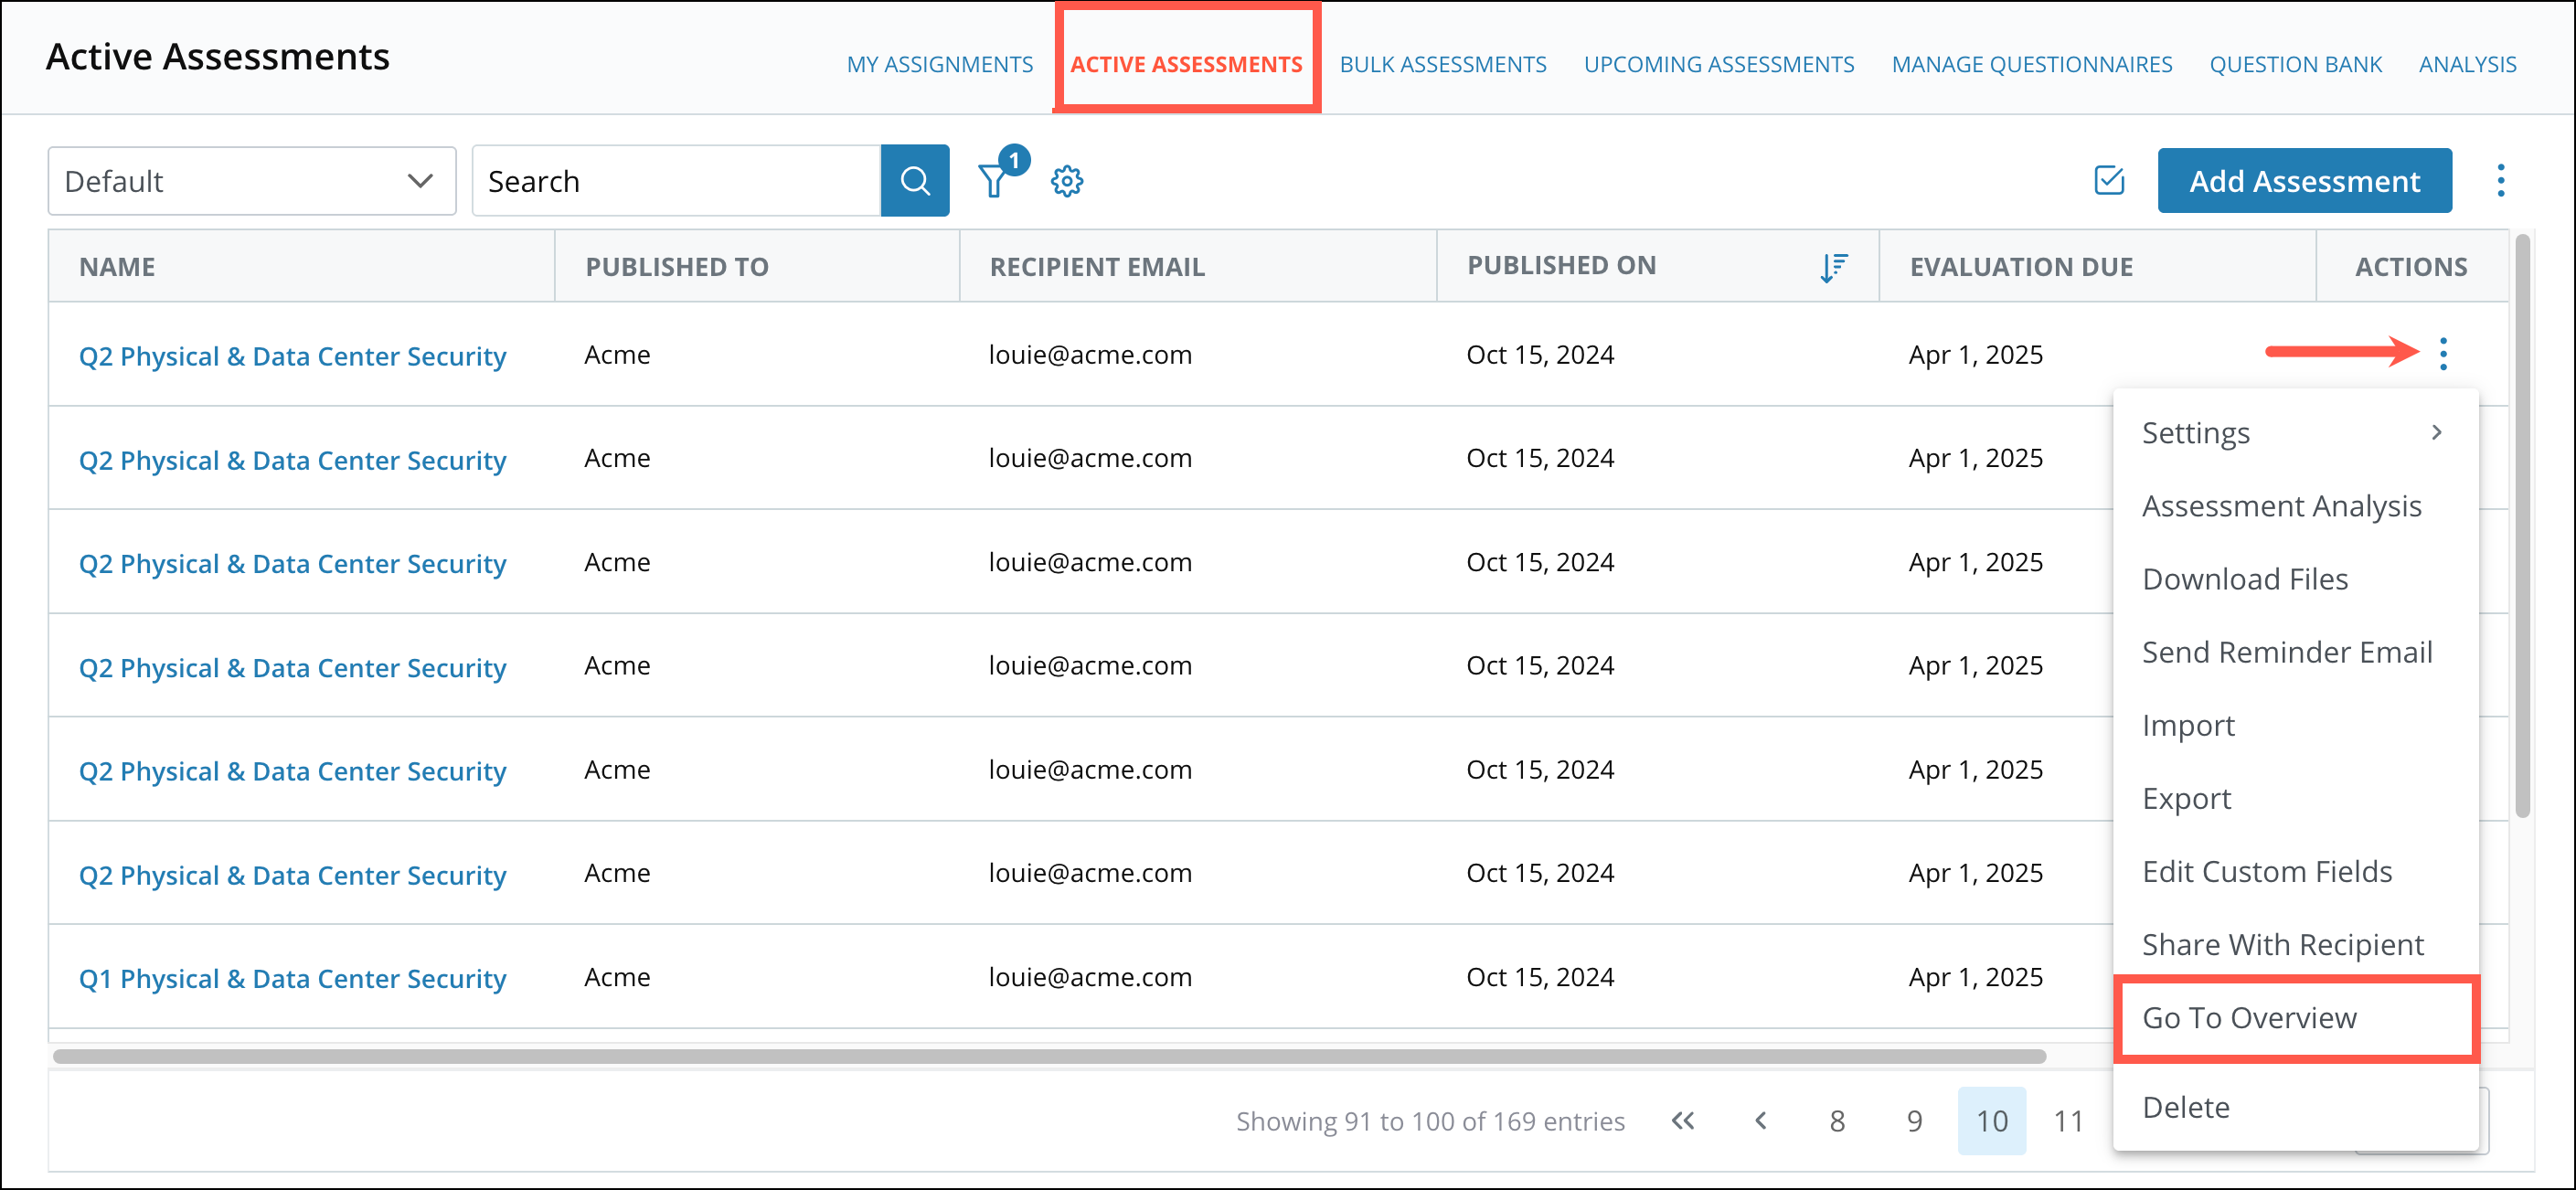Screen dimensions: 2576x1190
Task: Click the search magnifier icon
Action: [x=914, y=180]
